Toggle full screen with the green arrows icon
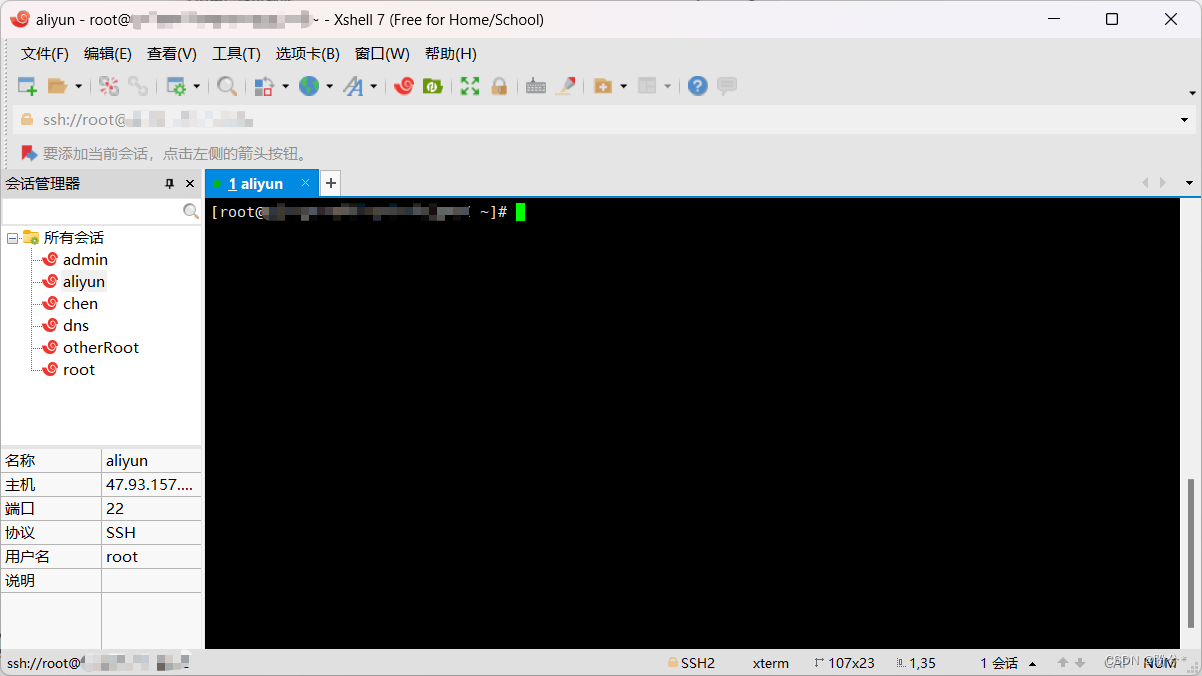 470,87
